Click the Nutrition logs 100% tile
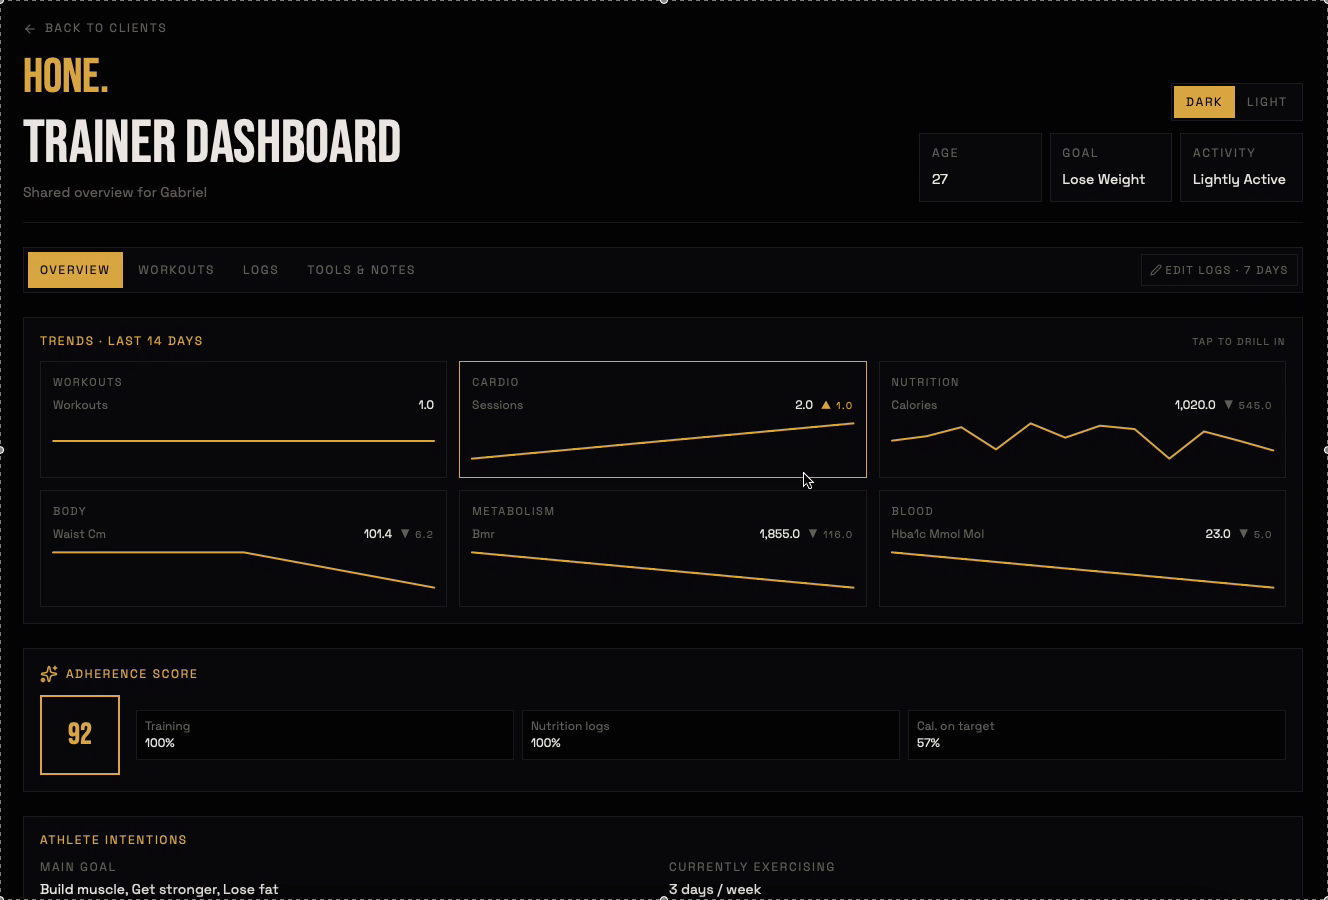 (x=711, y=735)
